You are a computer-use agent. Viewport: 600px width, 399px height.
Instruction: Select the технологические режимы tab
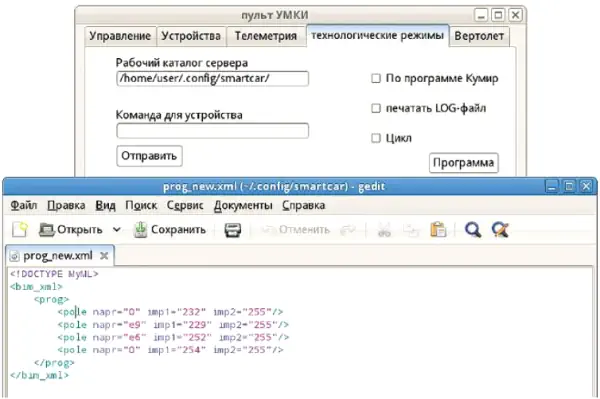377,36
